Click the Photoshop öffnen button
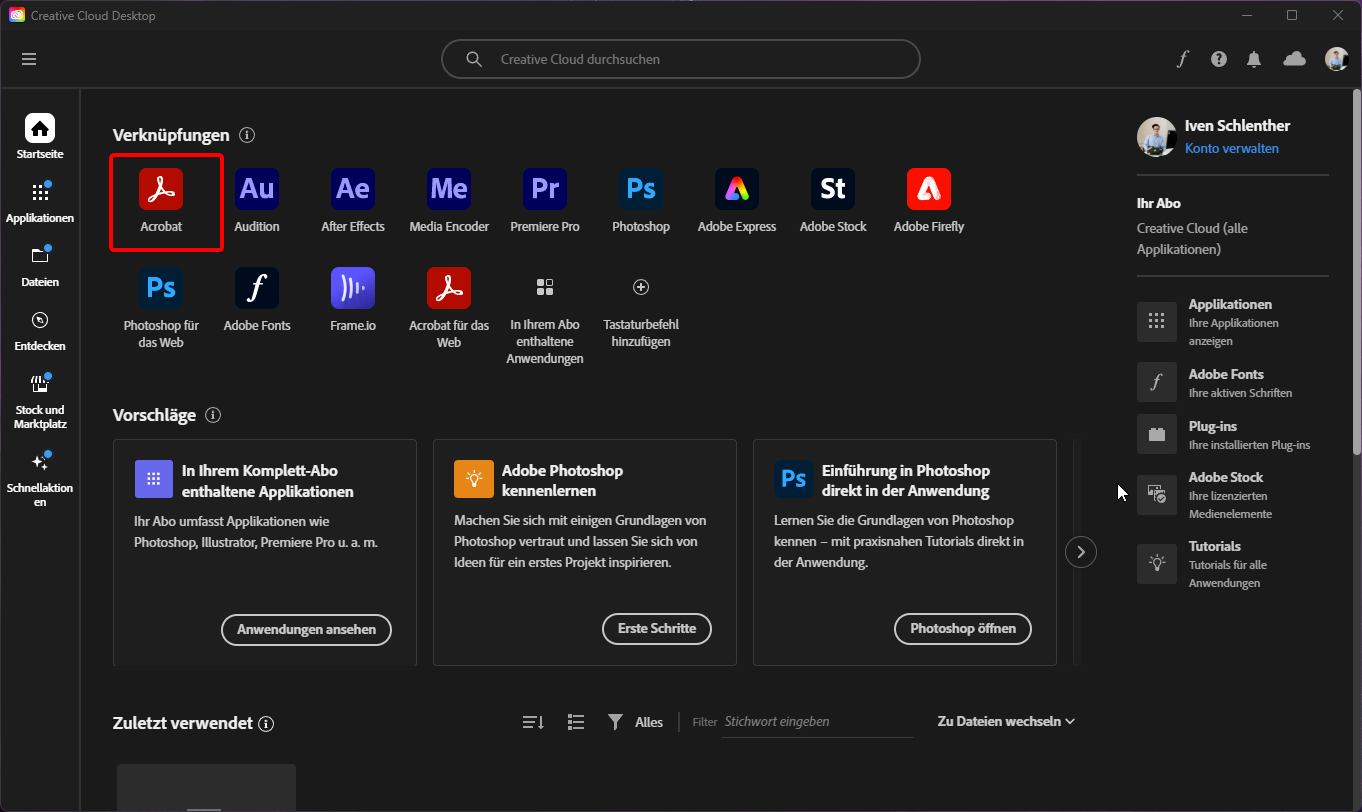Image resolution: width=1362 pixels, height=812 pixels. click(962, 629)
